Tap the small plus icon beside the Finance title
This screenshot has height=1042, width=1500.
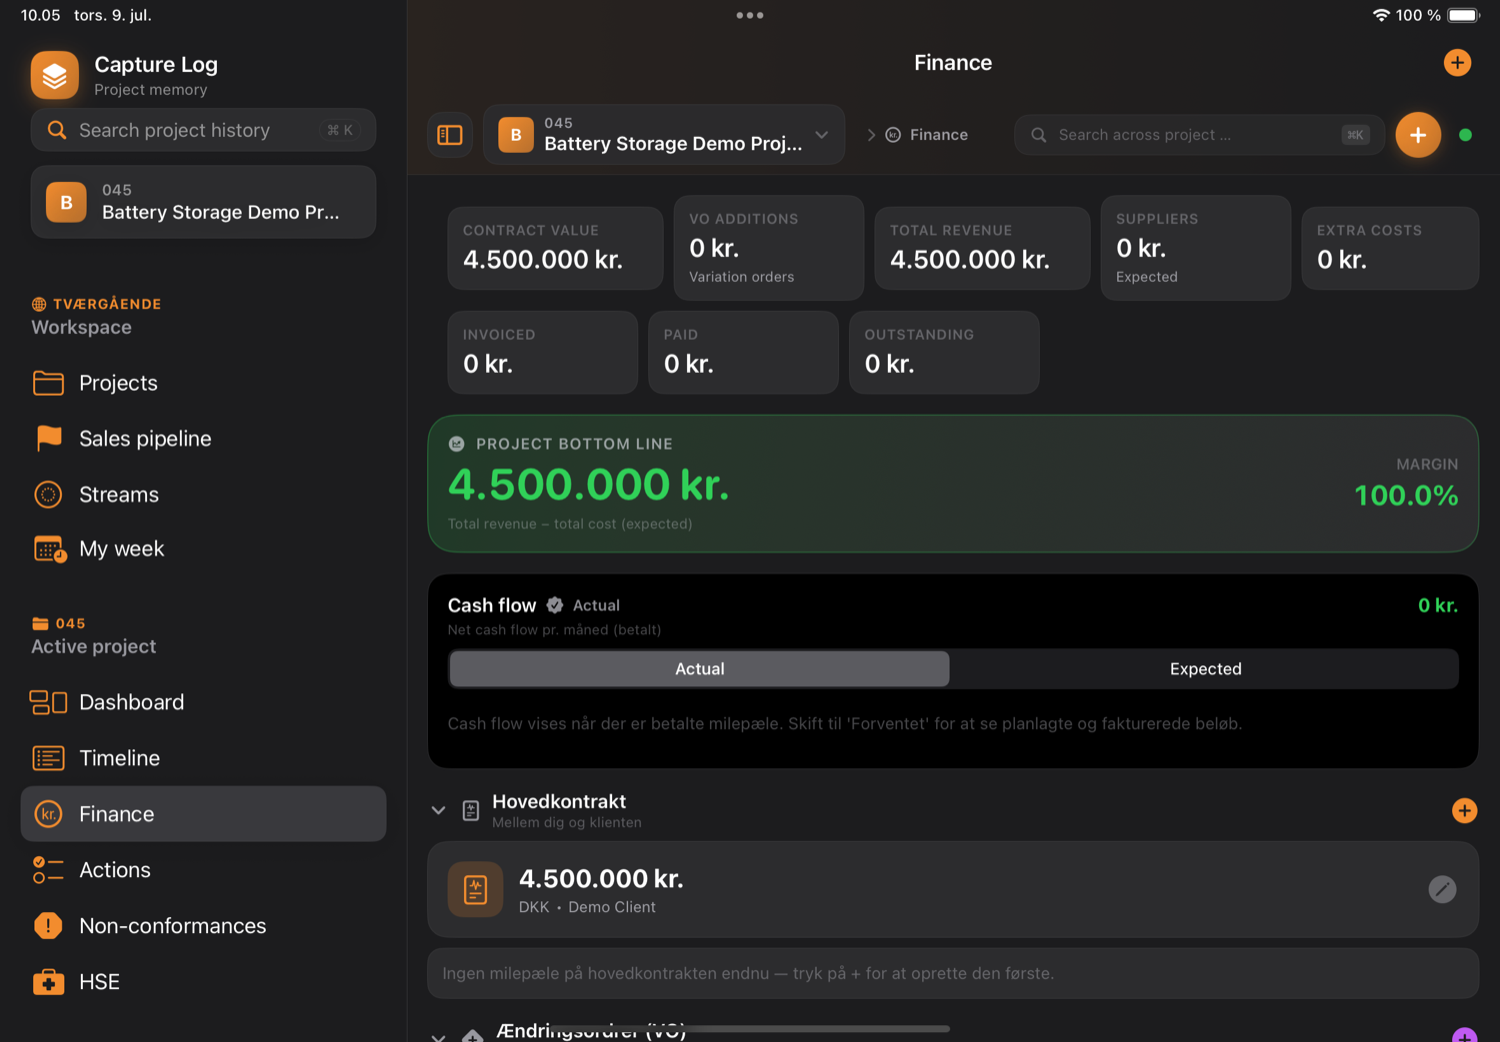coord(1457,63)
